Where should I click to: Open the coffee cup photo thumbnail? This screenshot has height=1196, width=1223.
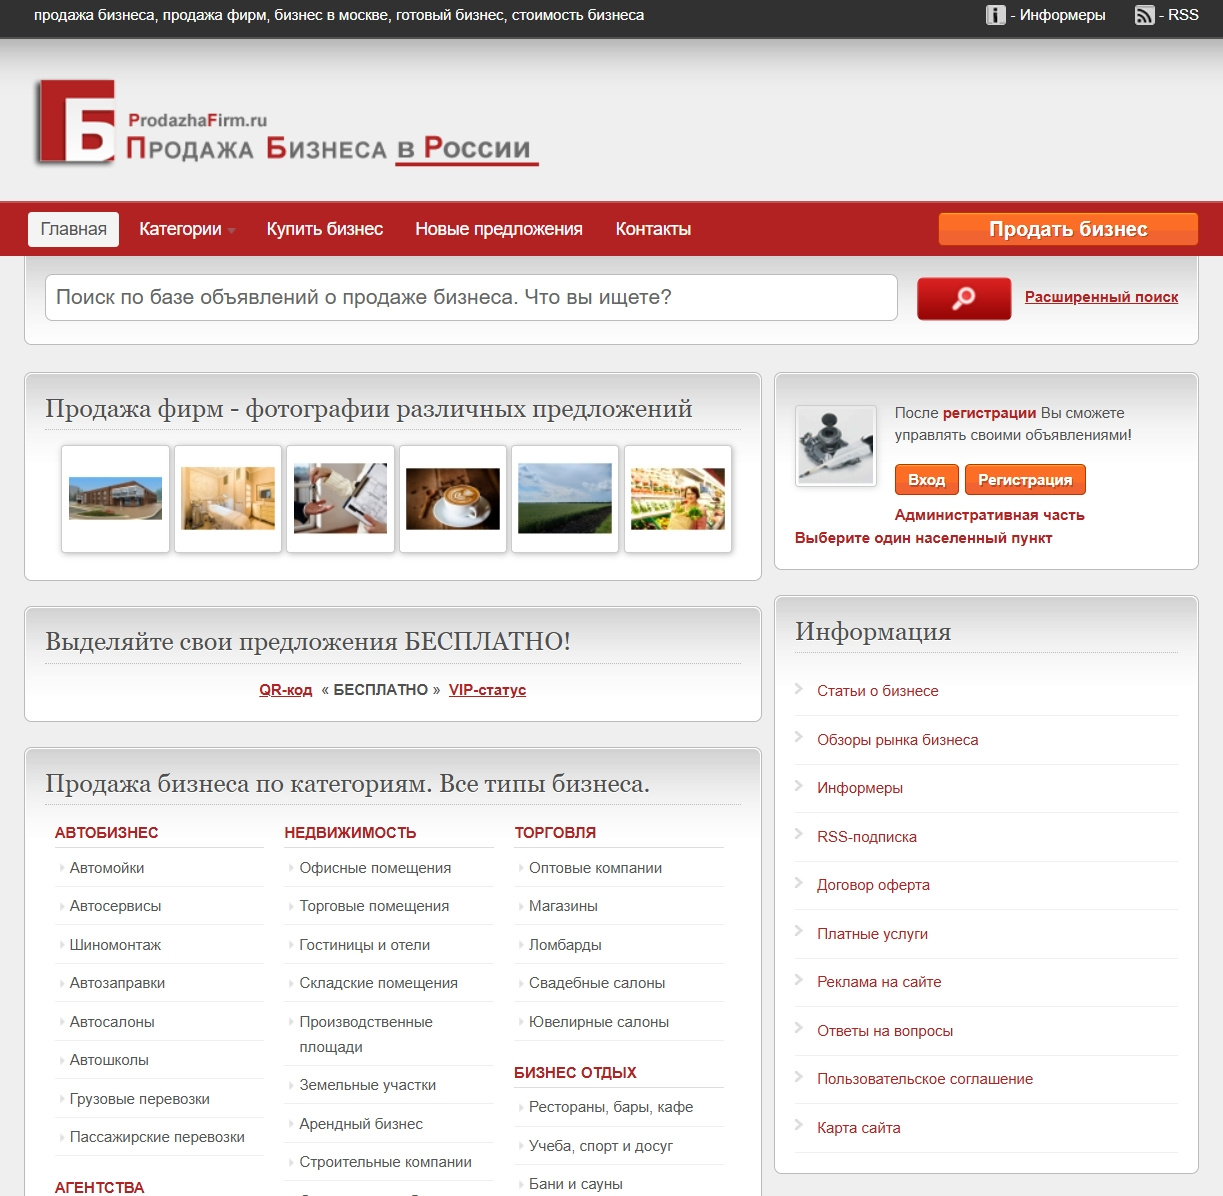[x=453, y=499]
